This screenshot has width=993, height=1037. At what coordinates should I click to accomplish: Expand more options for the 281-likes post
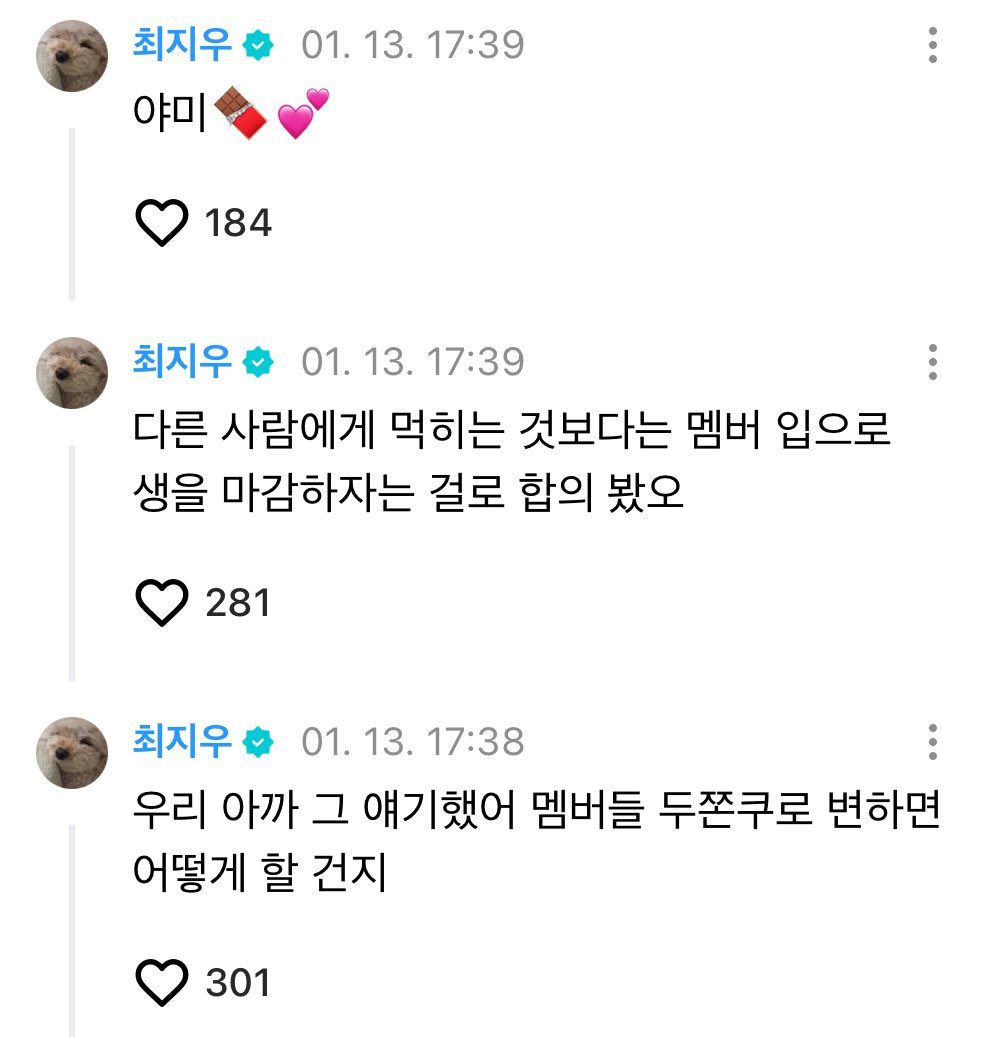(932, 362)
